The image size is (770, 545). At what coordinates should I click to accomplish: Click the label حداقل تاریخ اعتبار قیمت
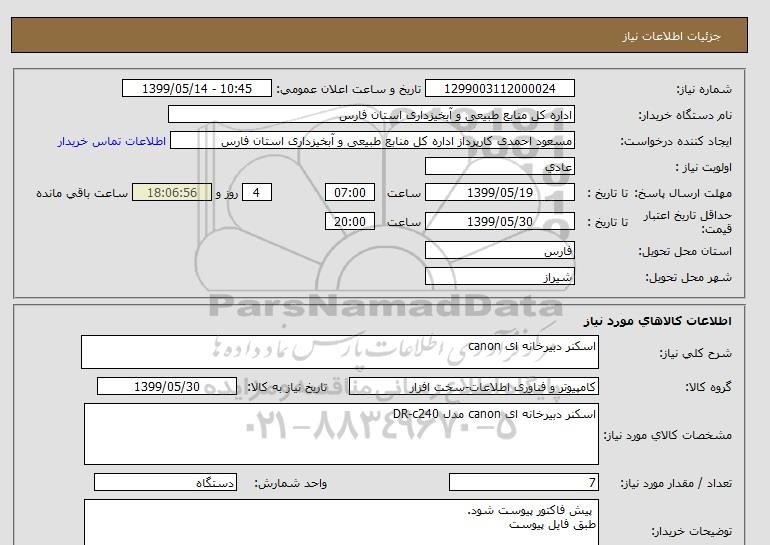[688, 222]
